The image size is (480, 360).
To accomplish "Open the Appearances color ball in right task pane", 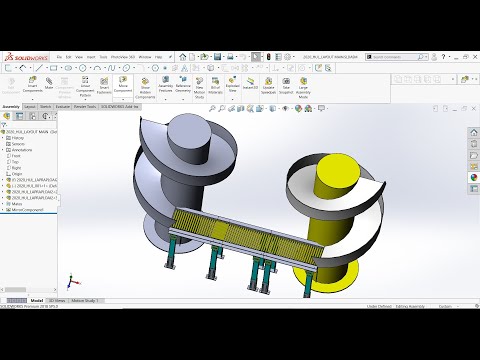I will pyautogui.click(x=474, y=177).
